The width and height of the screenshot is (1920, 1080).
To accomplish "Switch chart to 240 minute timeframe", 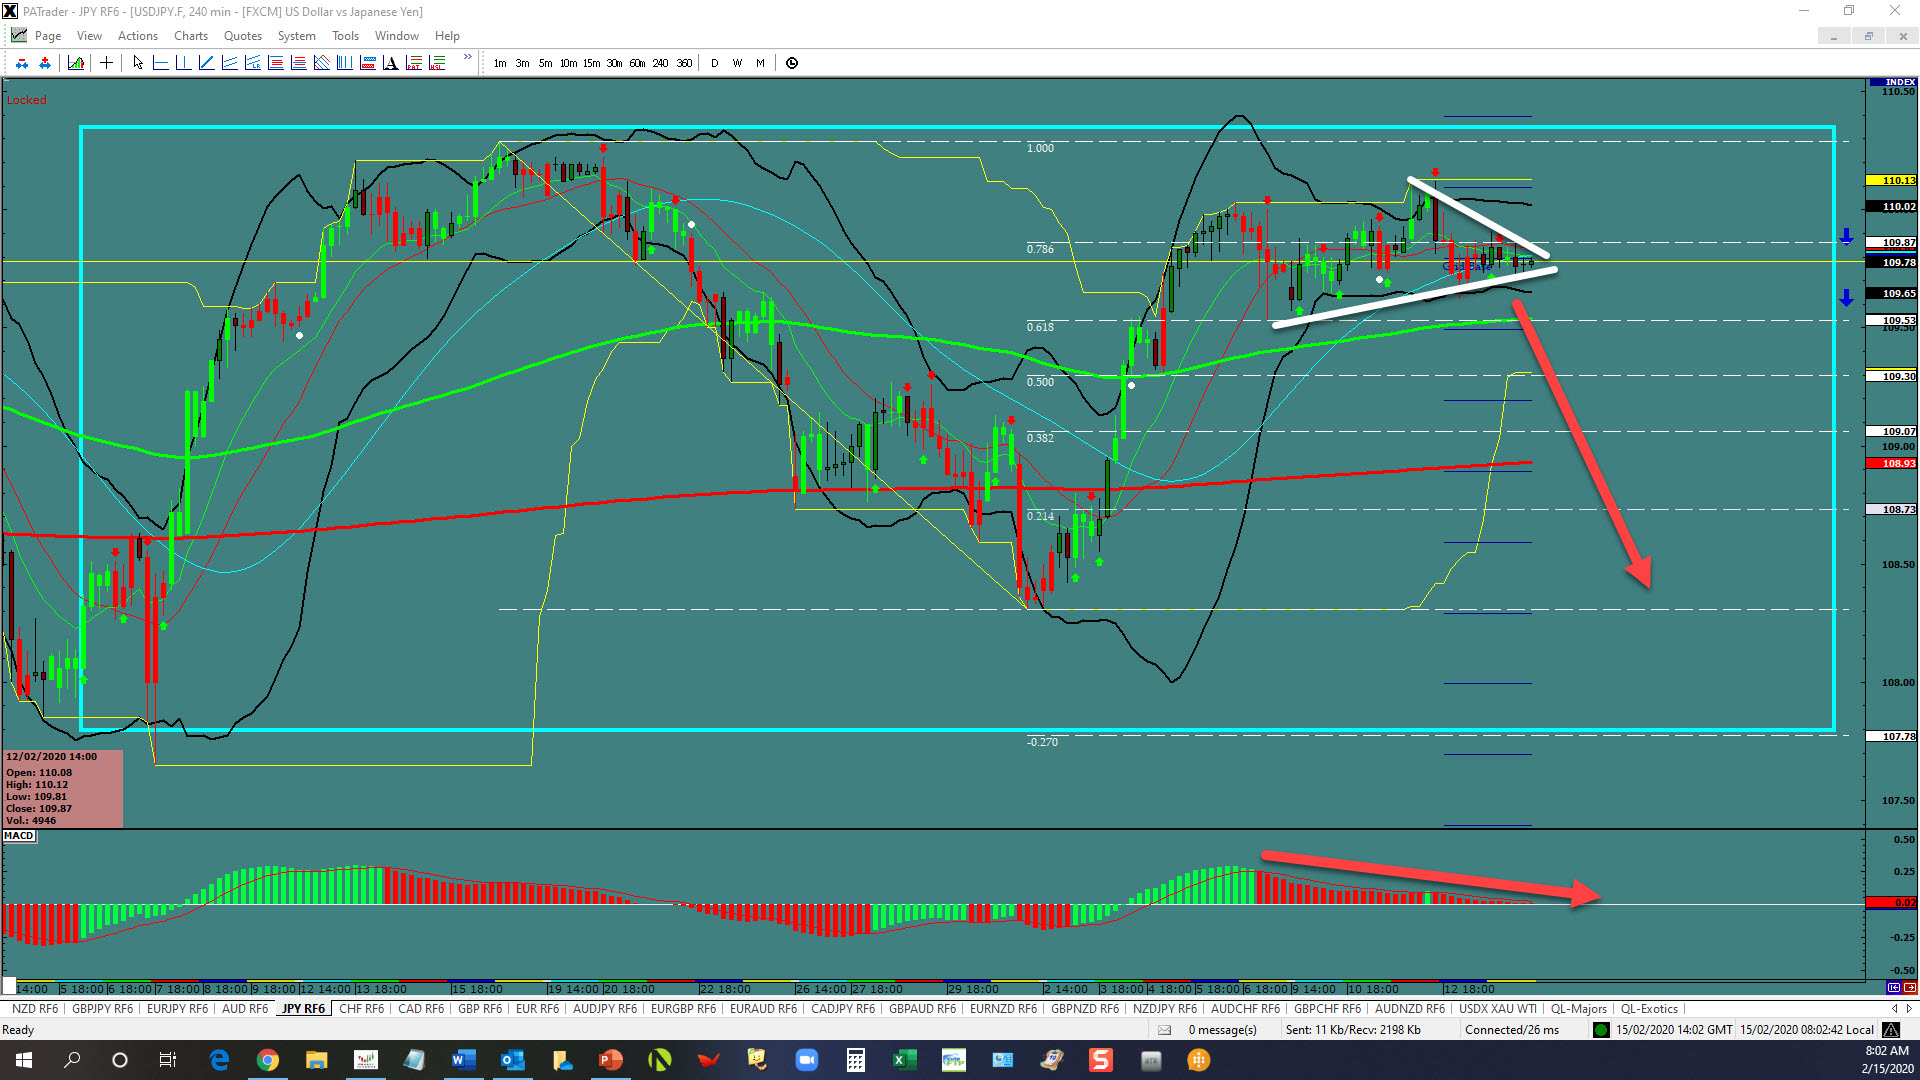I will 660,63.
